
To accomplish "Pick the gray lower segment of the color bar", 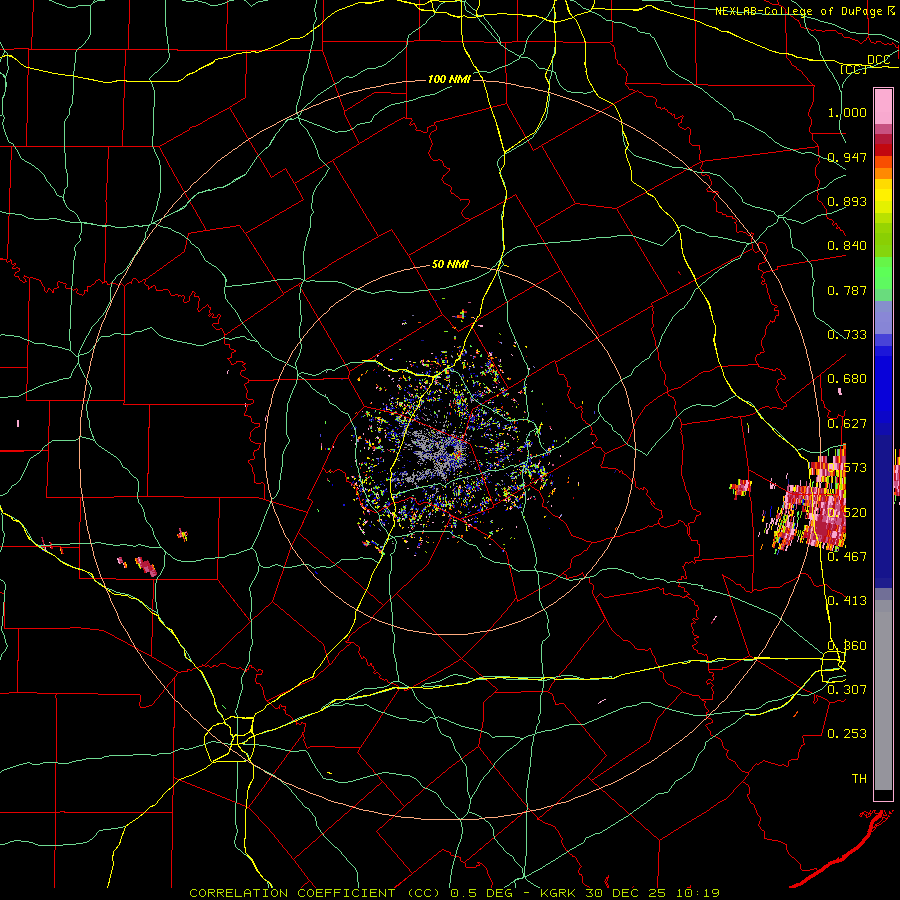I will pyautogui.click(x=883, y=695).
